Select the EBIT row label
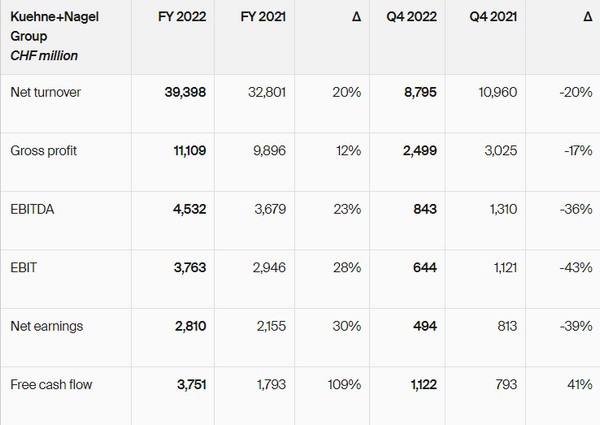The image size is (600, 425). click(x=24, y=266)
